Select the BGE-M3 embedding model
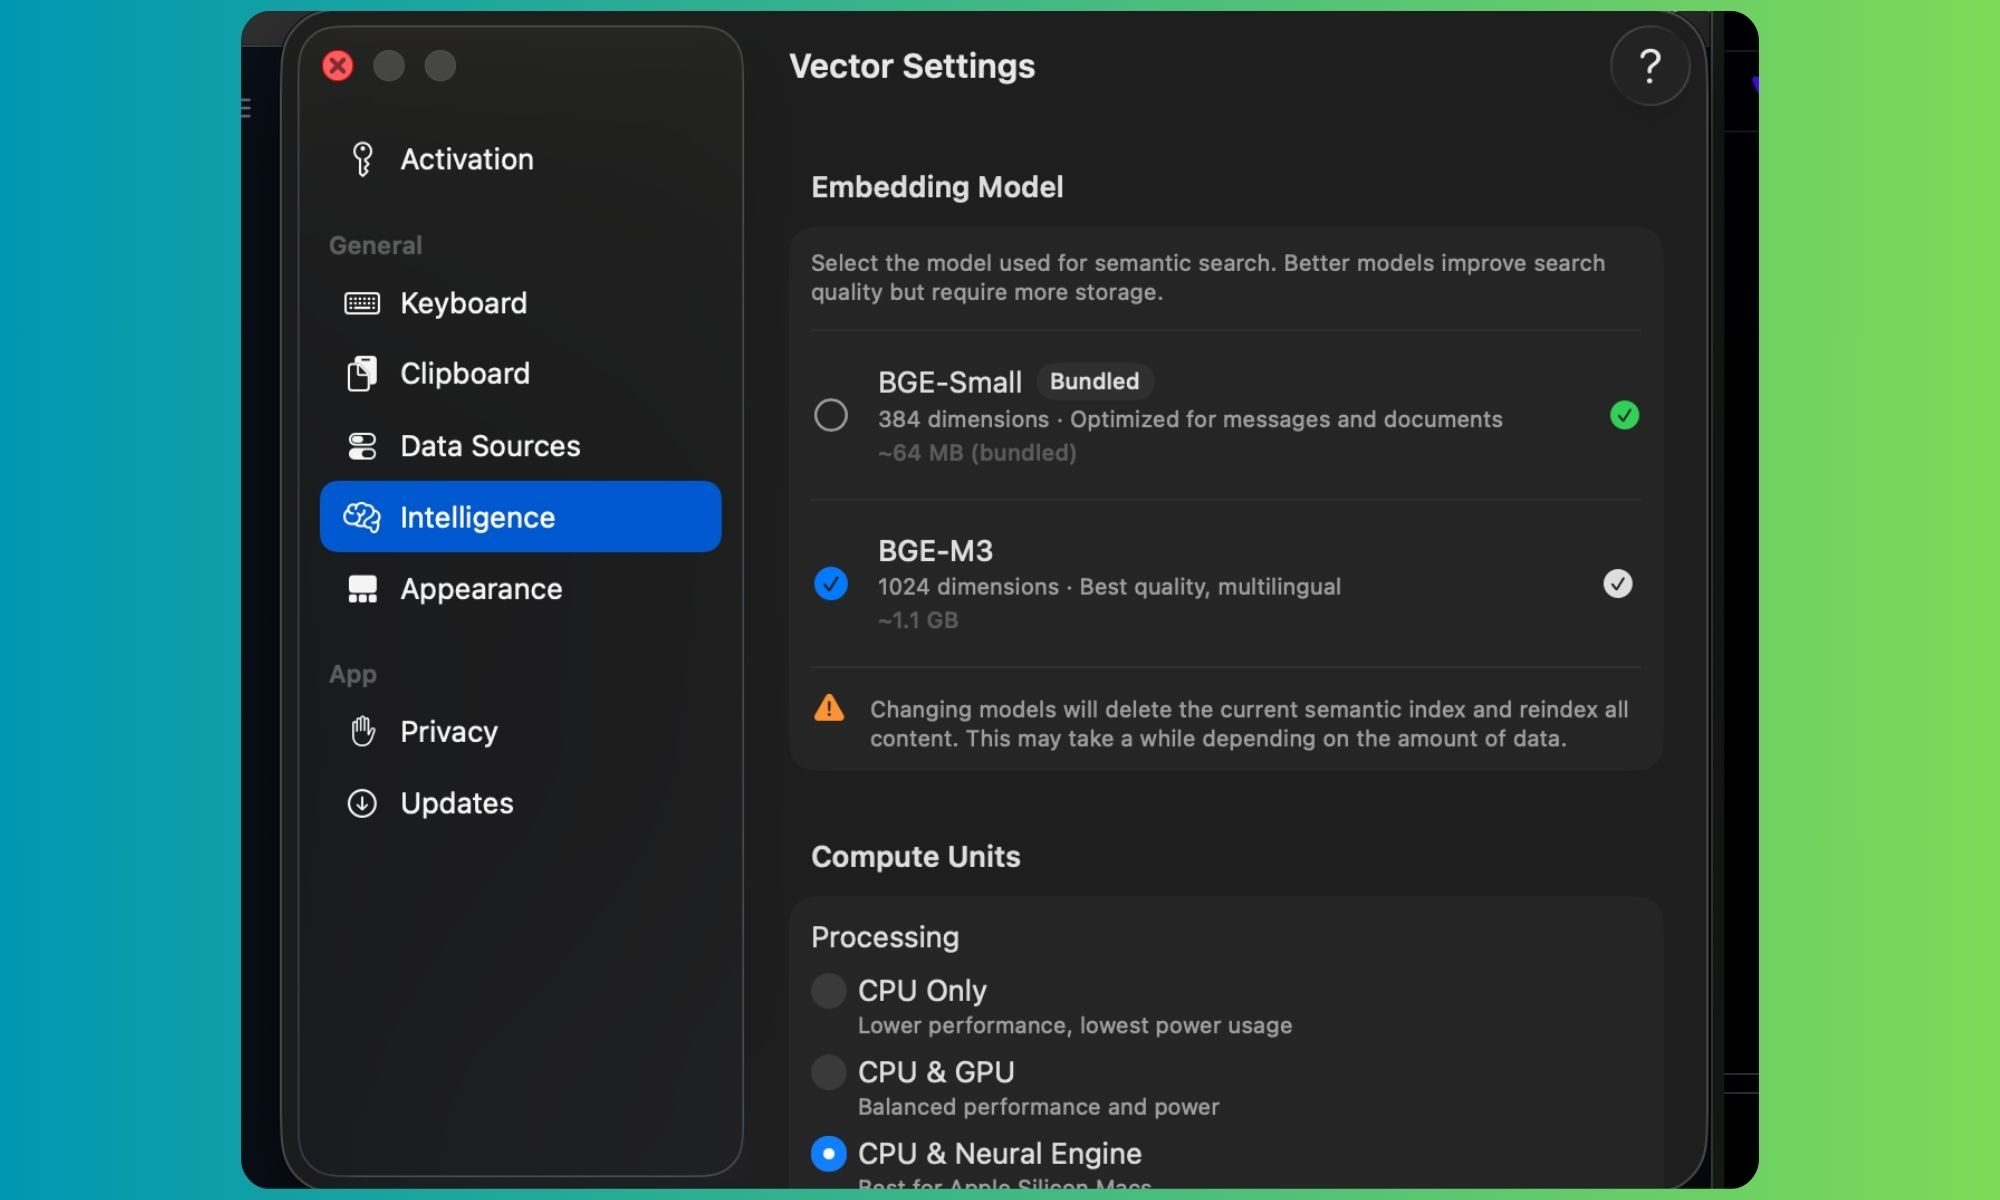This screenshot has height=1200, width=2000. (831, 583)
